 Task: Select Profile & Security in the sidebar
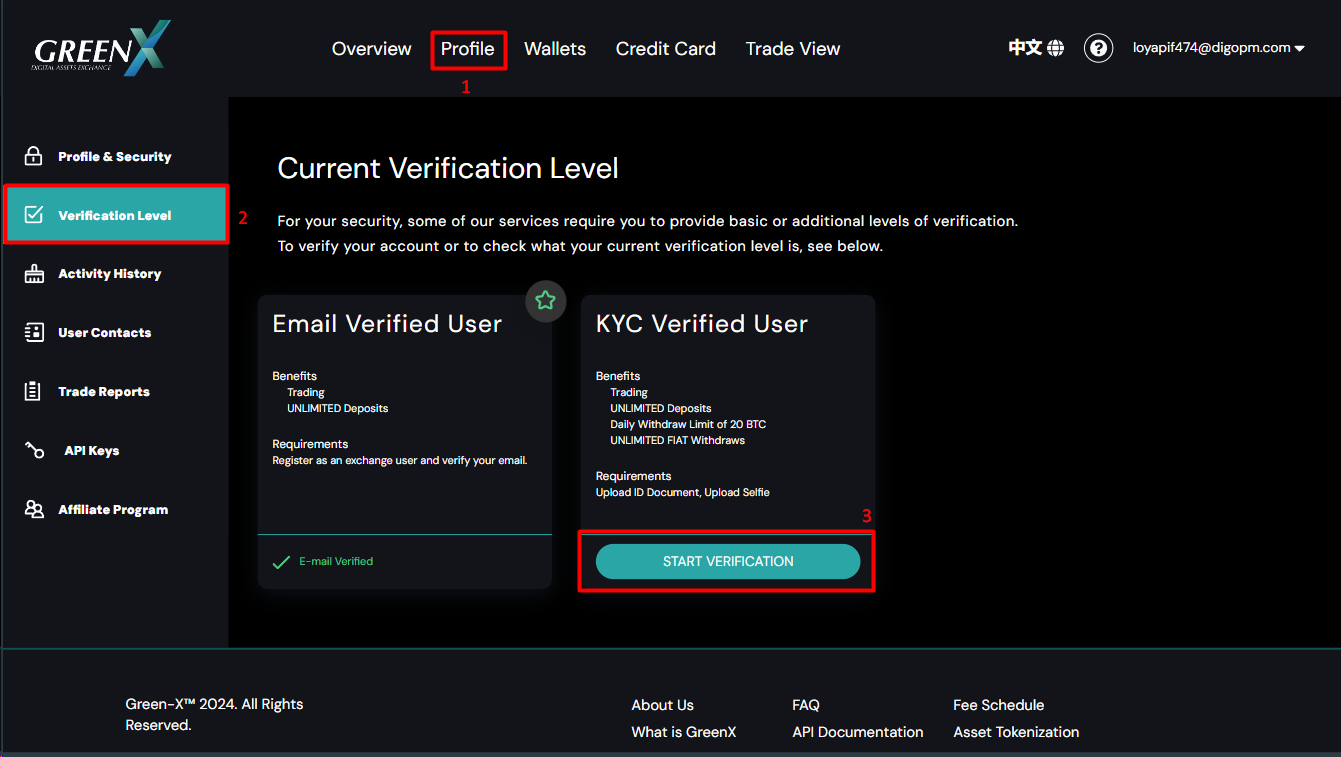point(115,156)
